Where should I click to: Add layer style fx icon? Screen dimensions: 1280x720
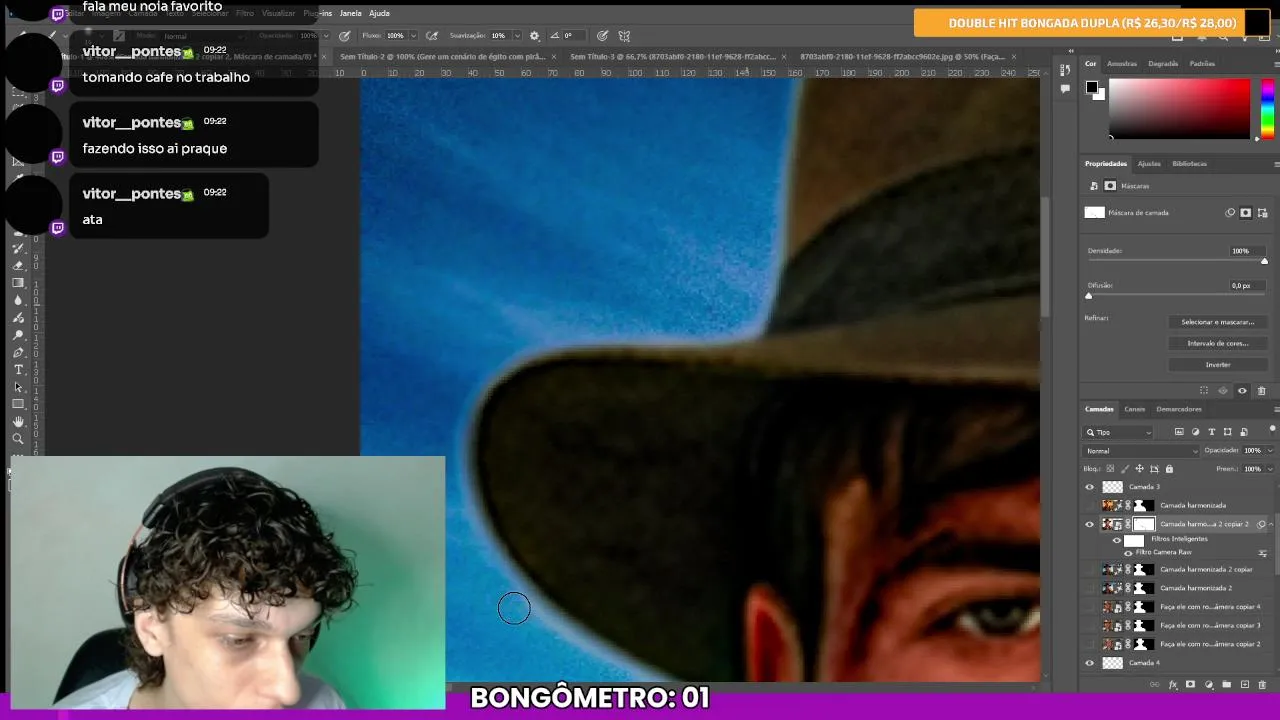pos(1172,685)
